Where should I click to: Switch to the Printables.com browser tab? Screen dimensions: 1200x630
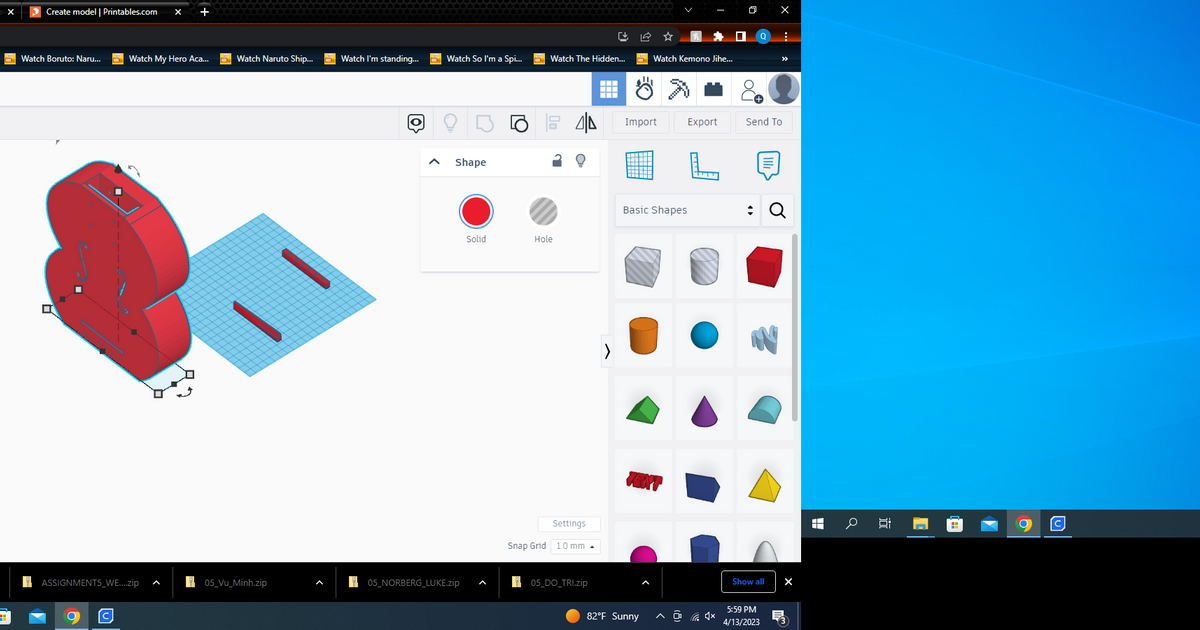(100, 12)
